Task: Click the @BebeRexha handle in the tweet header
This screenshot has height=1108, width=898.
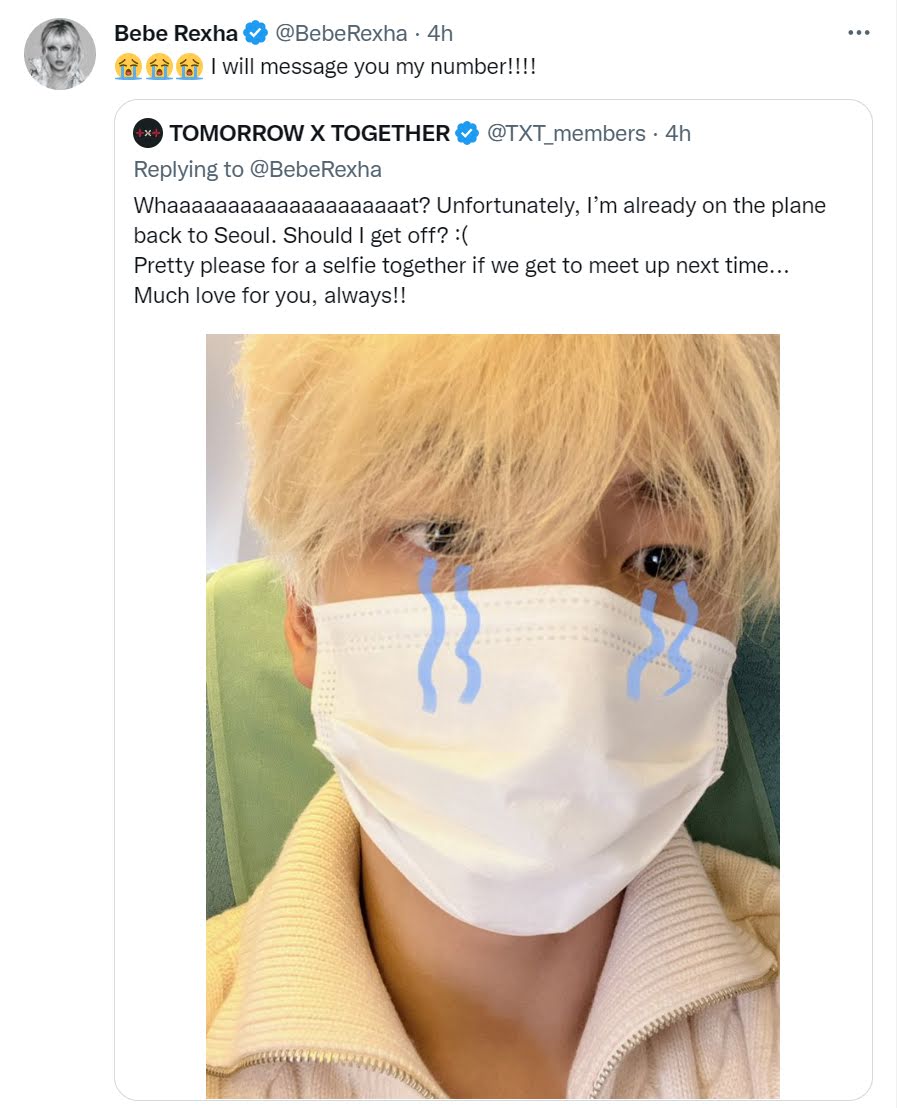Action: pos(341,33)
